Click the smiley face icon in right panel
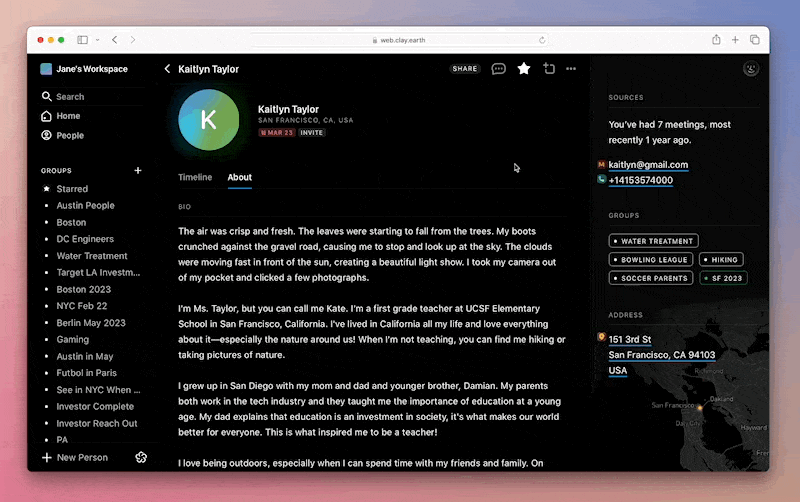The height and width of the screenshot is (502, 800). point(751,69)
